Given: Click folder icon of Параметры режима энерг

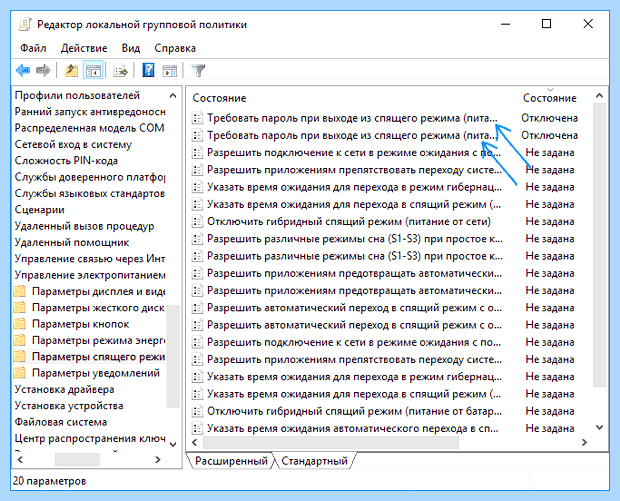Looking at the screenshot, I should [x=19, y=340].
